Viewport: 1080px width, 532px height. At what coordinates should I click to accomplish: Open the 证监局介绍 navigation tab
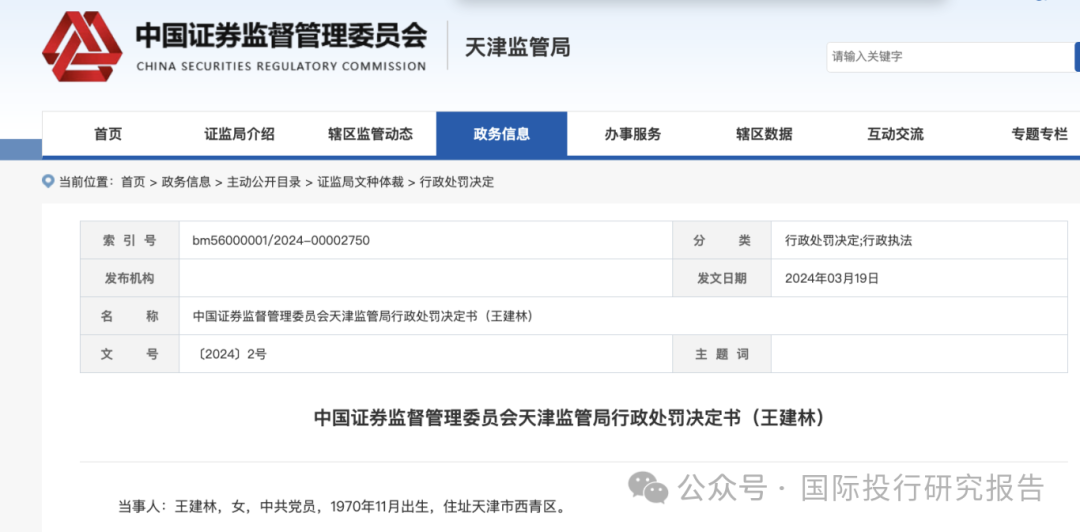click(240, 134)
